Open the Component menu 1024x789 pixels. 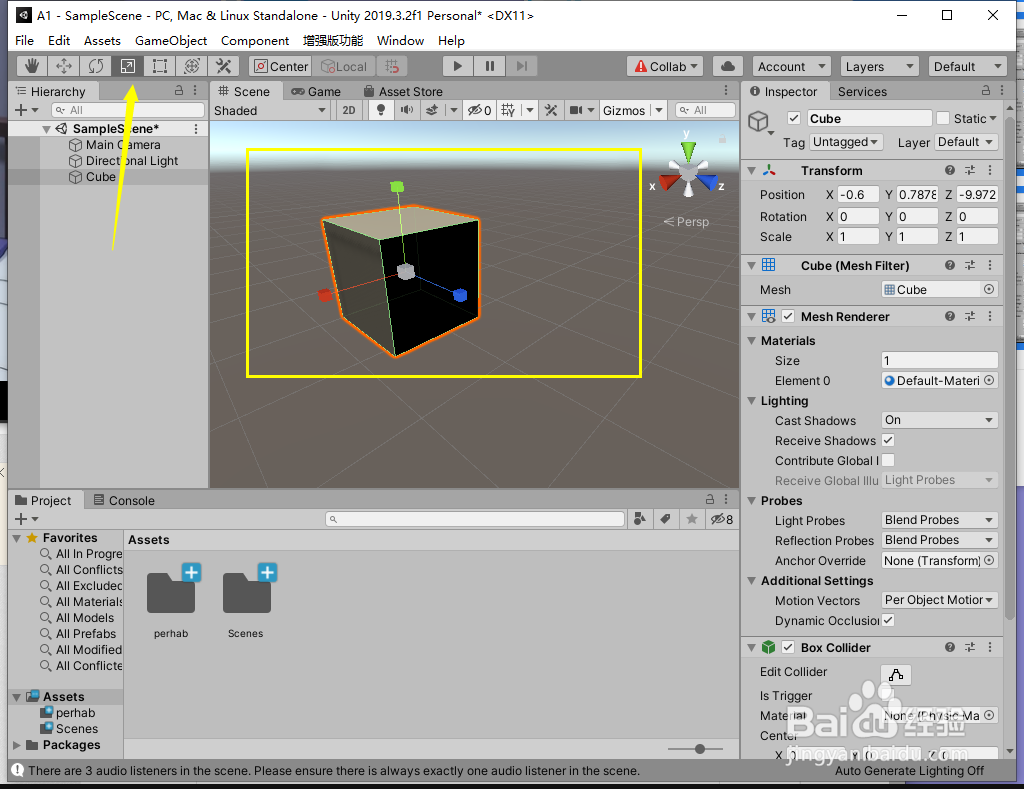pos(255,40)
